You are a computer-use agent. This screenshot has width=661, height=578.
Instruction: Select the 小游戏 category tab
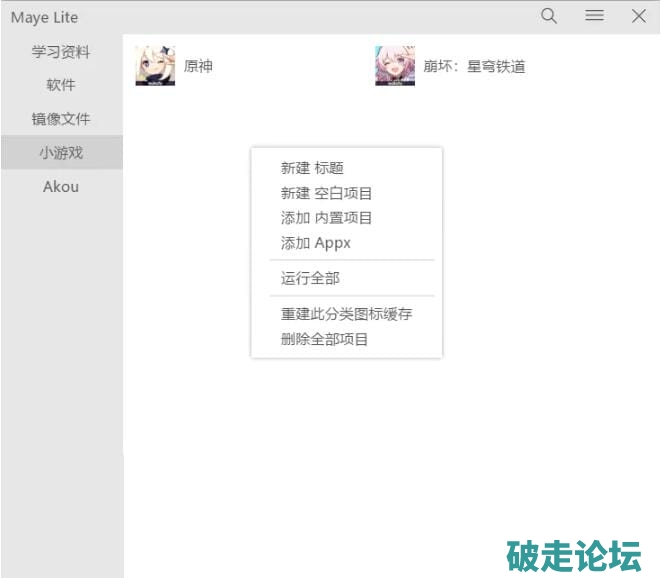61,153
